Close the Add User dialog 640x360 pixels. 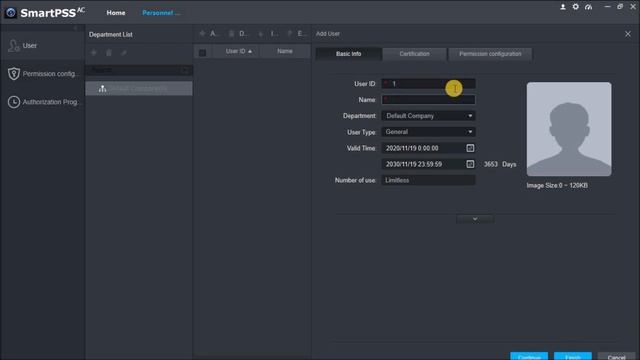pyautogui.click(x=628, y=34)
